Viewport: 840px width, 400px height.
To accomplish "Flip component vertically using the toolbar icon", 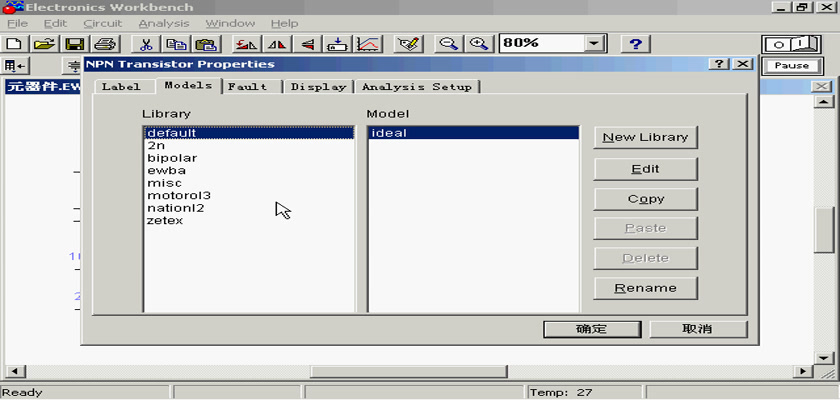I will [x=307, y=44].
